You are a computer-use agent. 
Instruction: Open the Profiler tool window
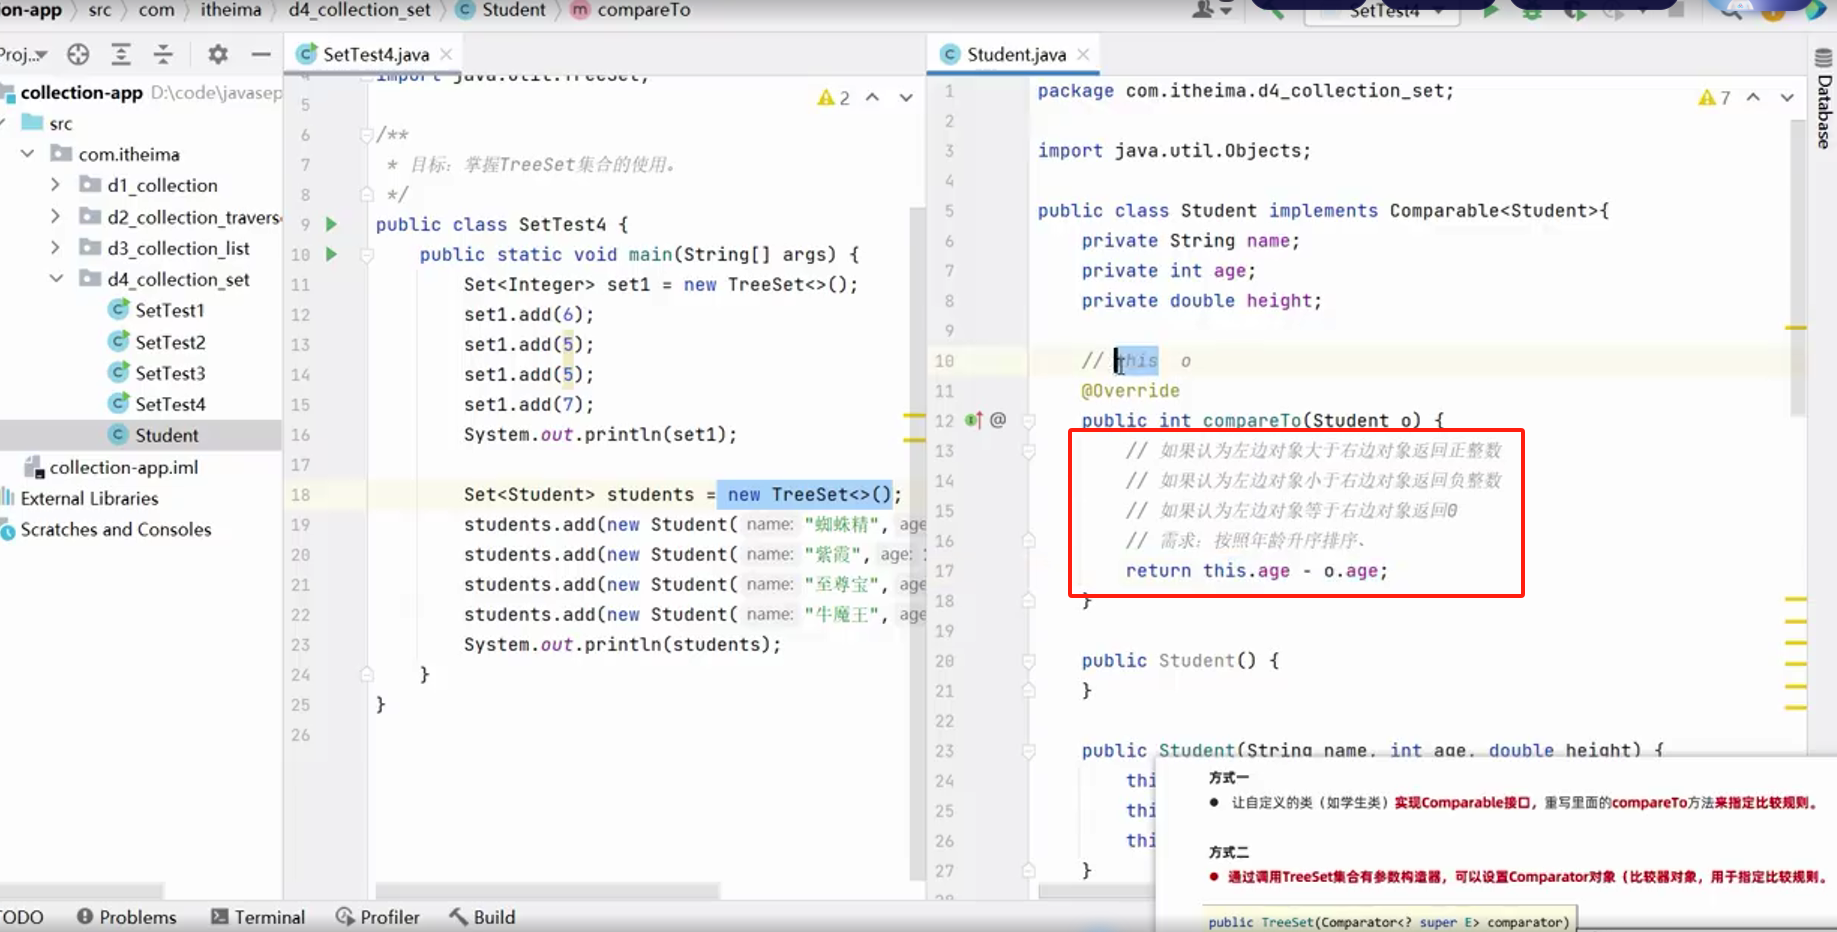(378, 917)
